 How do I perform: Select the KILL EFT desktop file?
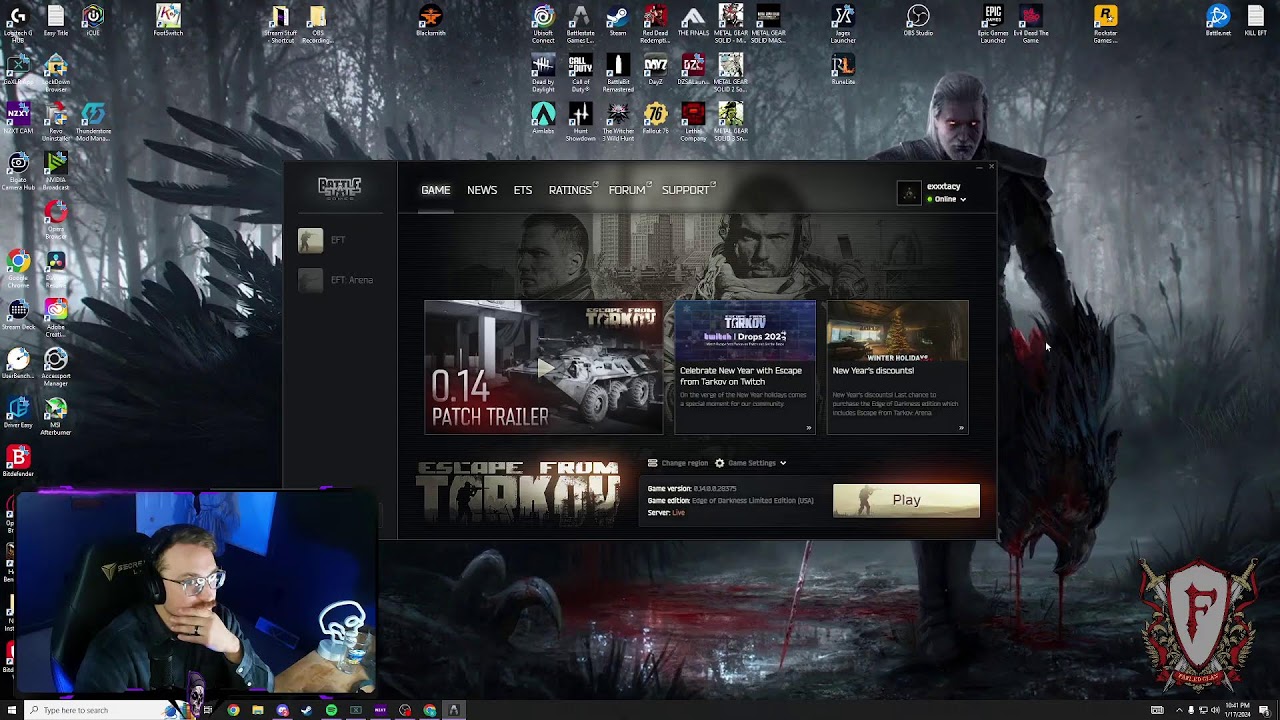click(x=1255, y=22)
